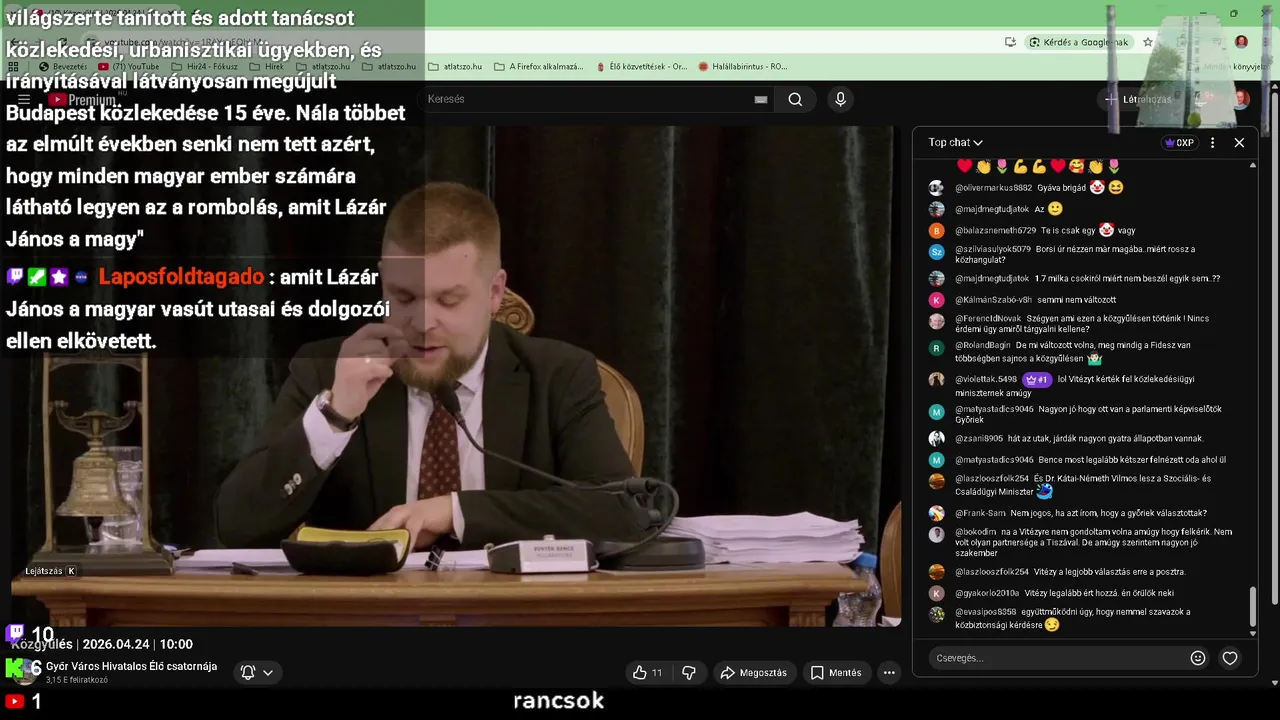
Task: Open on-screen keyboard icon in search box
Action: [x=761, y=99]
